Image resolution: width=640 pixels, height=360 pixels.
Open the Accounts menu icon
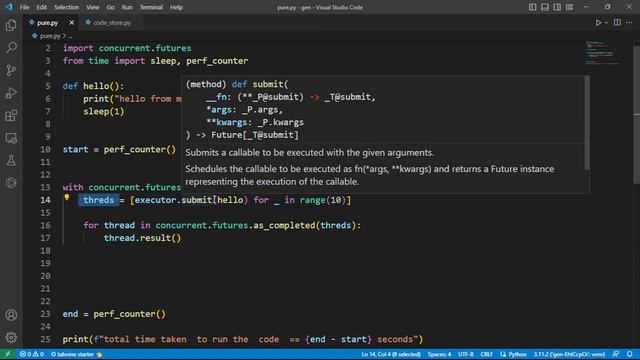point(11,315)
